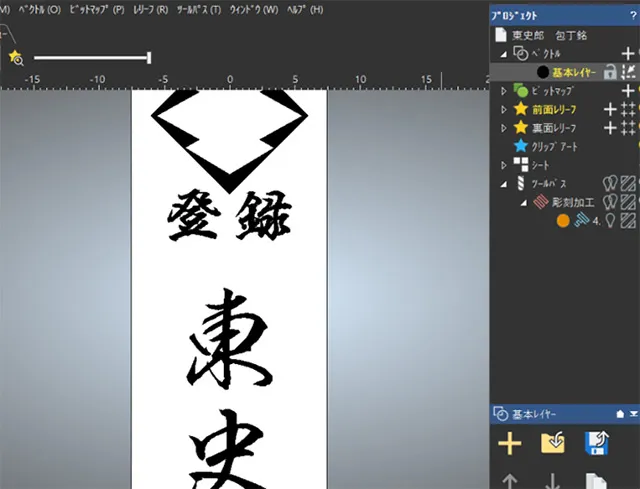Click the relief zoom slider handle
Image resolution: width=640 pixels, height=489 pixels.
[149, 58]
